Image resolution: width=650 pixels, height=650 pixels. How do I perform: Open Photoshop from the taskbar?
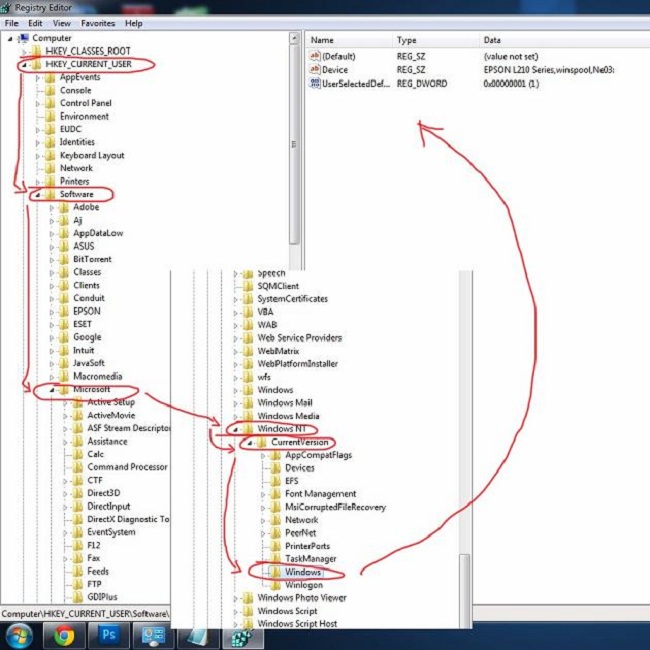109,635
